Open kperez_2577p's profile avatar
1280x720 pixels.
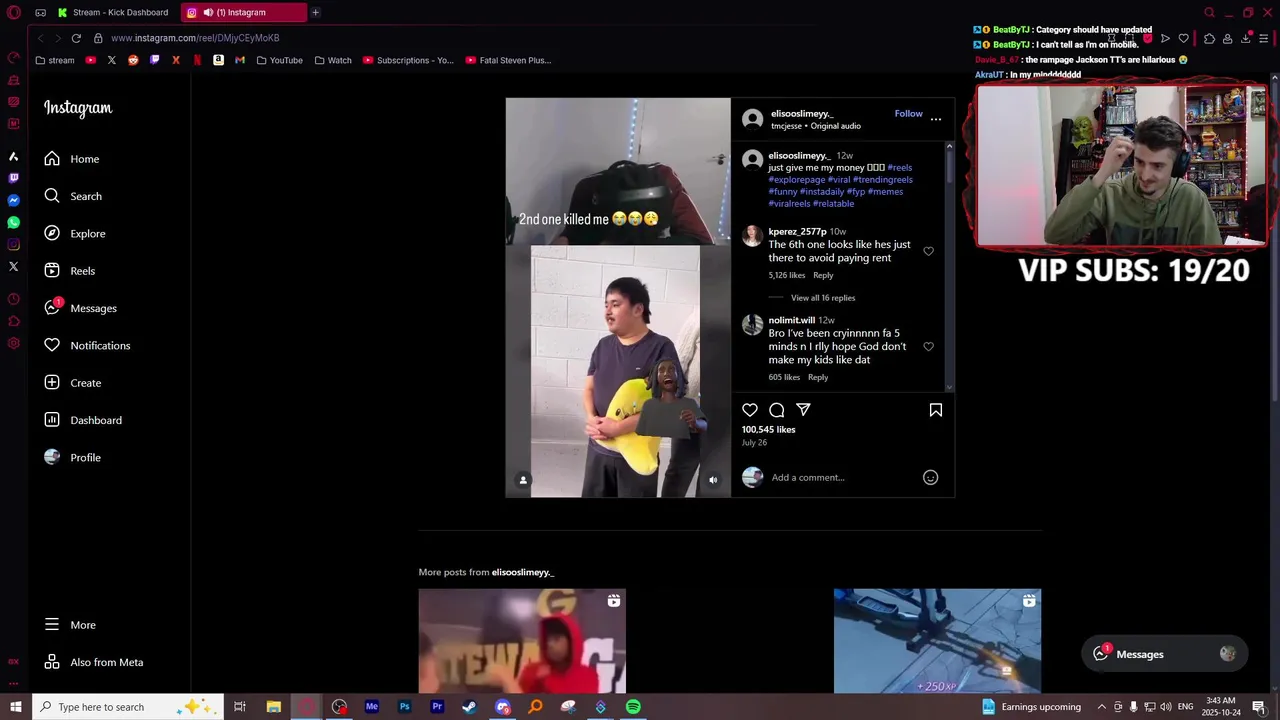coord(752,236)
